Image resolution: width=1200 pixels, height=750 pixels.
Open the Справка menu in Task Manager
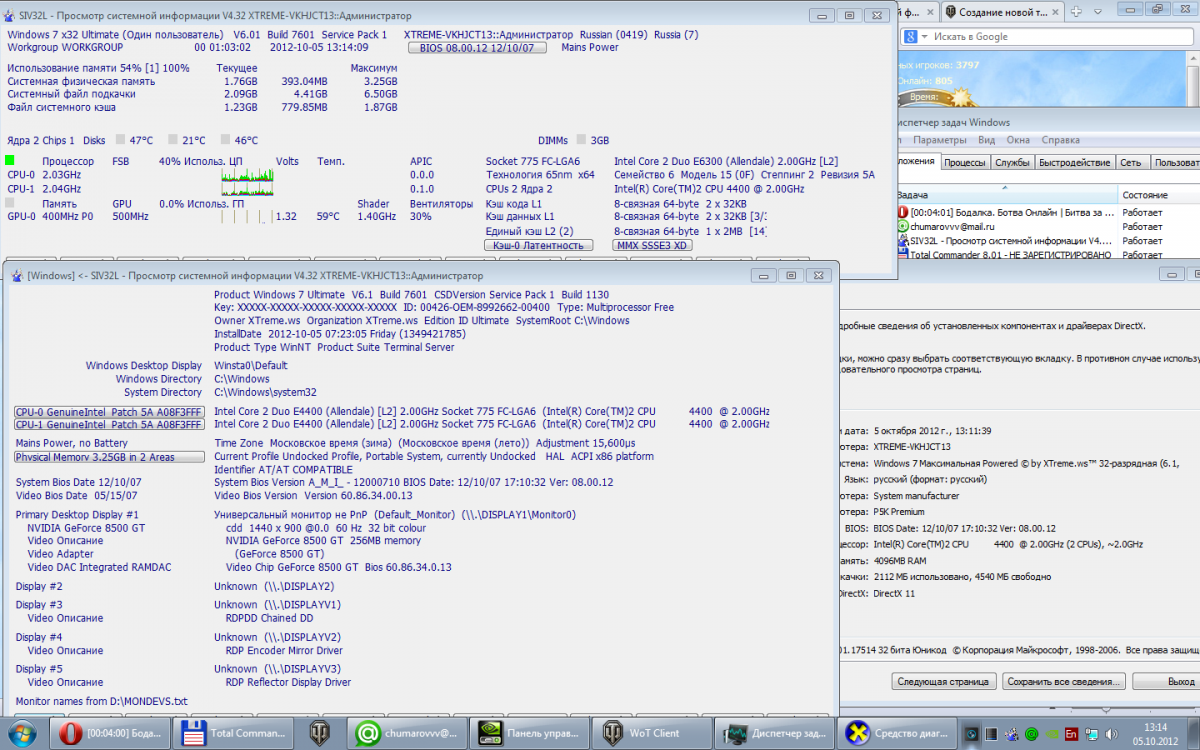click(x=1060, y=140)
